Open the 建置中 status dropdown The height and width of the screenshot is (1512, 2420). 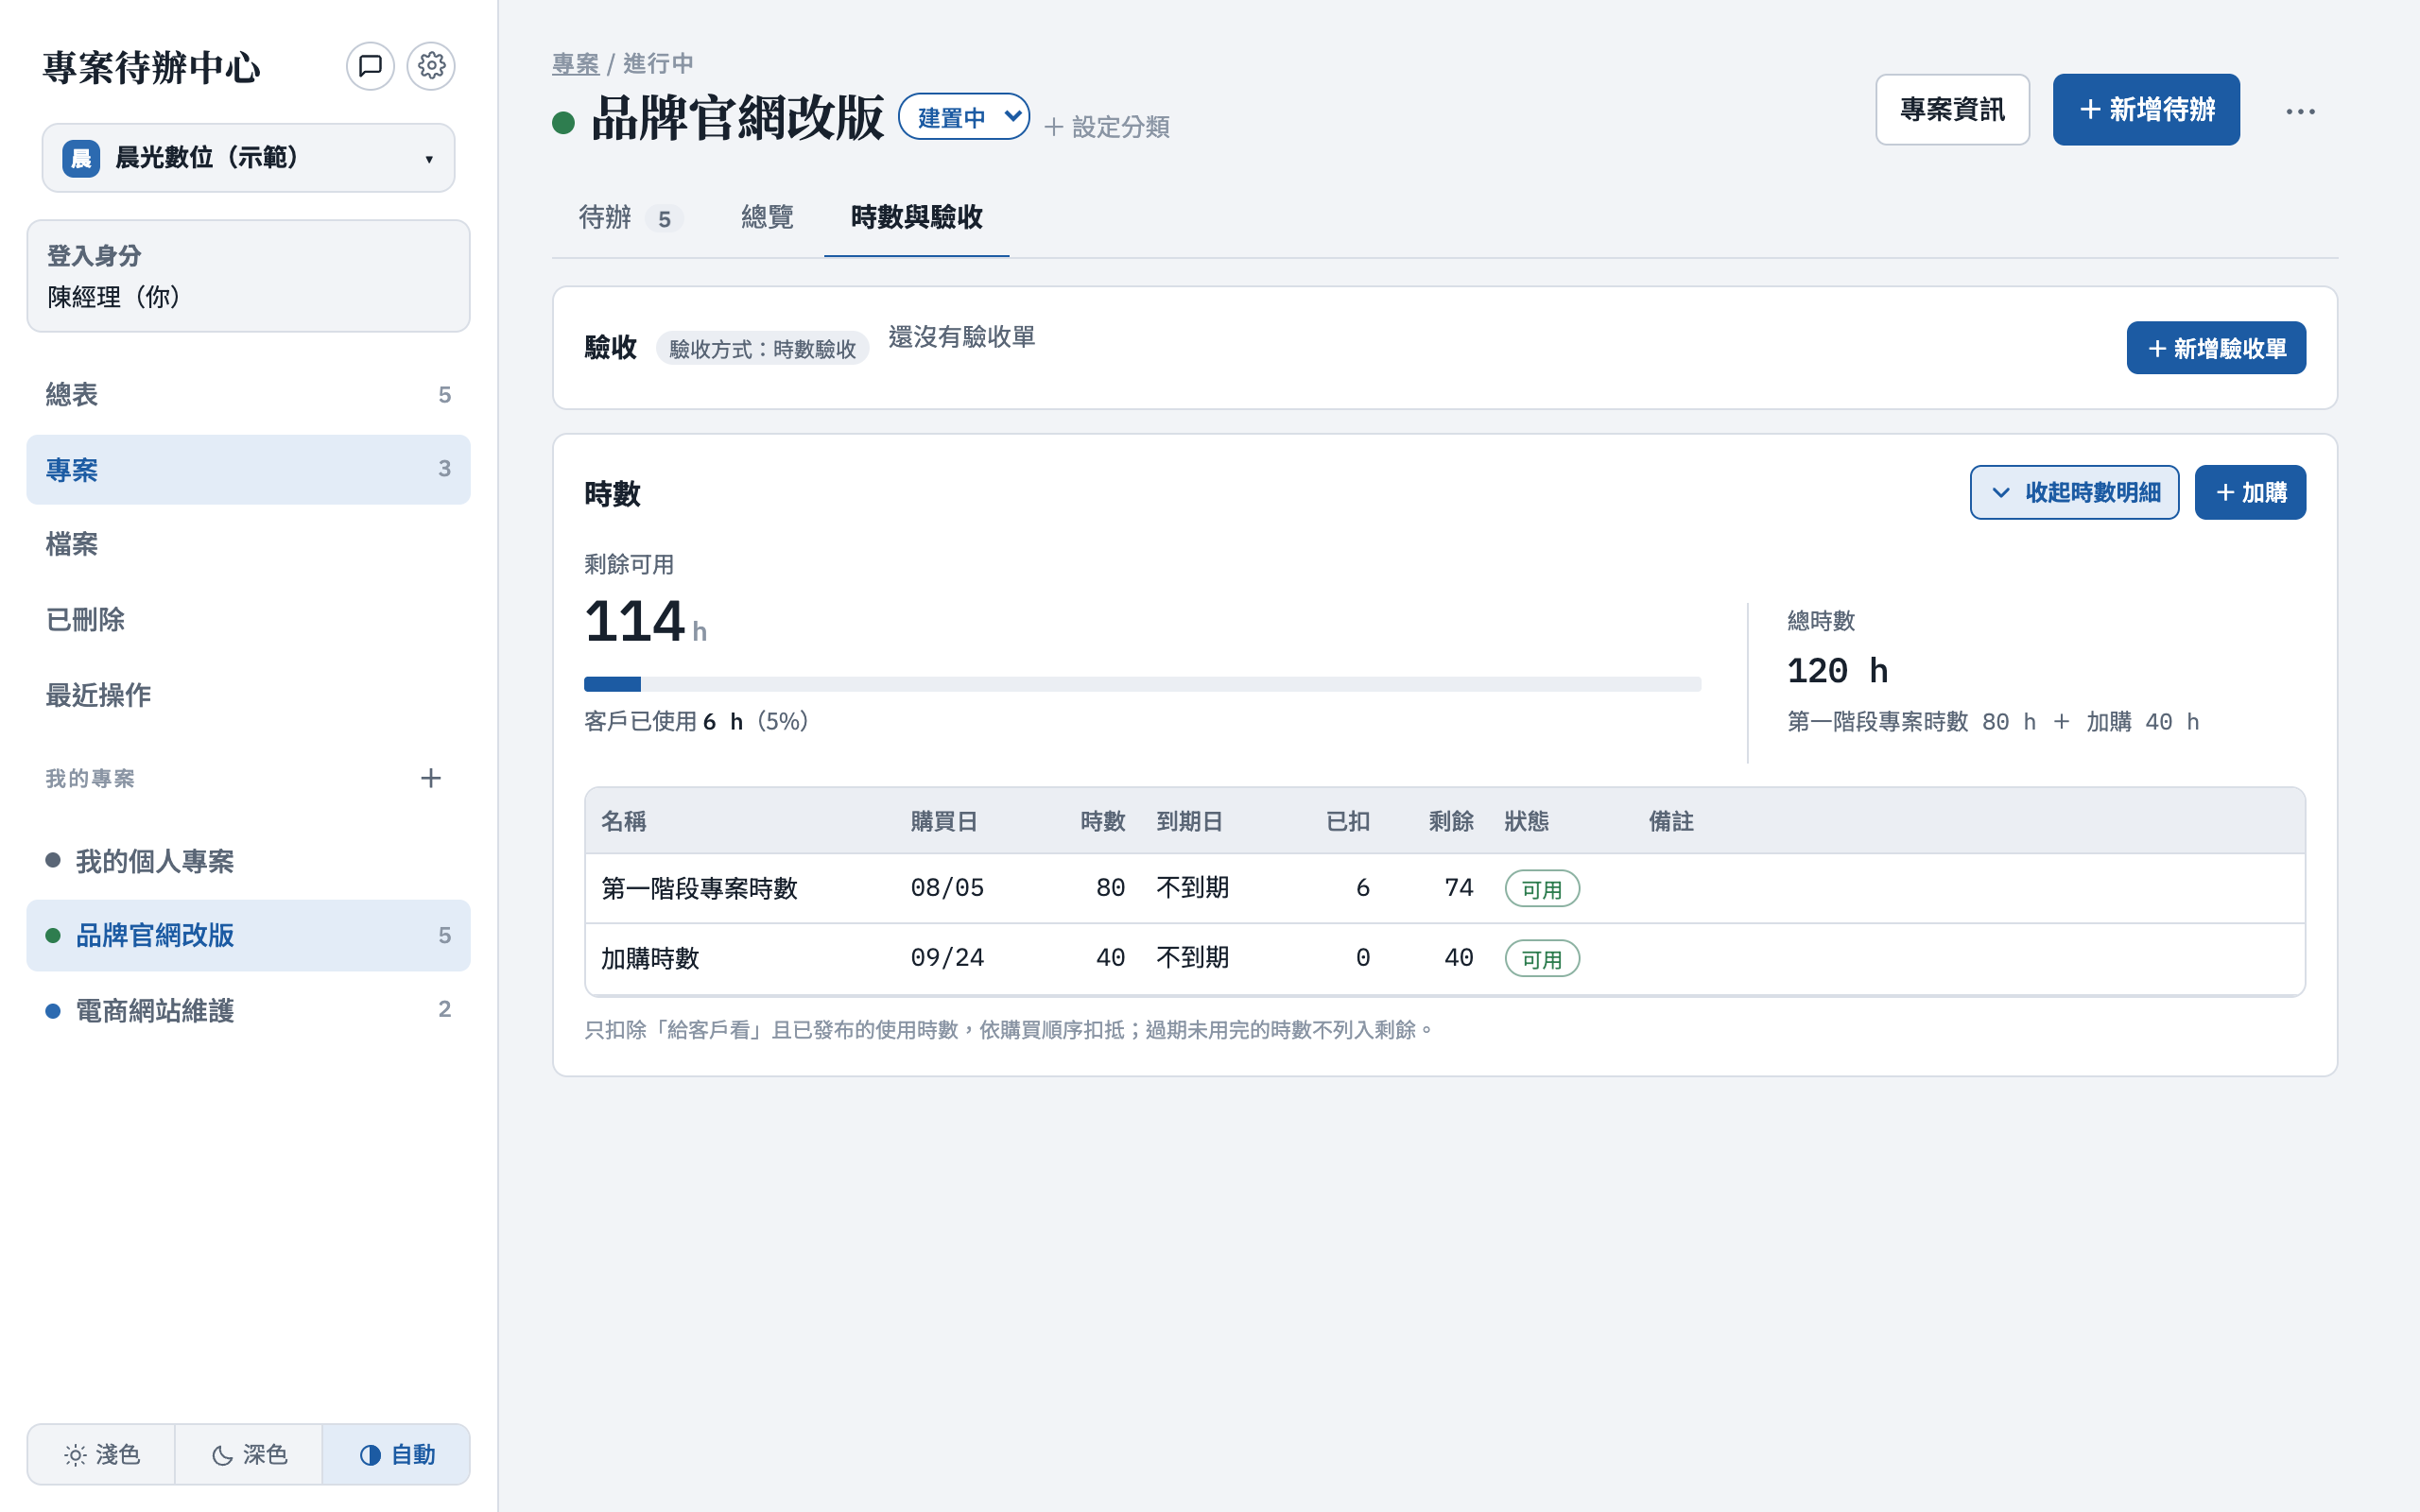pos(964,117)
